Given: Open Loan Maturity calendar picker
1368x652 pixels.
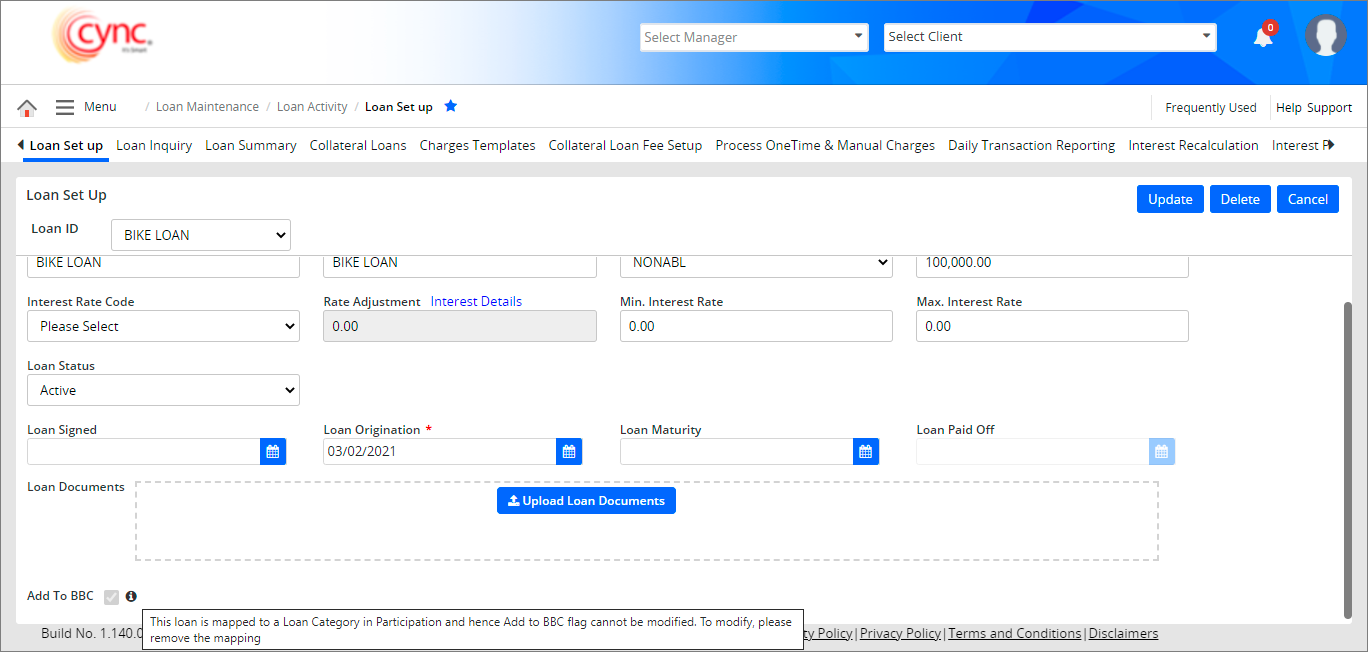Looking at the screenshot, I should [x=866, y=452].
